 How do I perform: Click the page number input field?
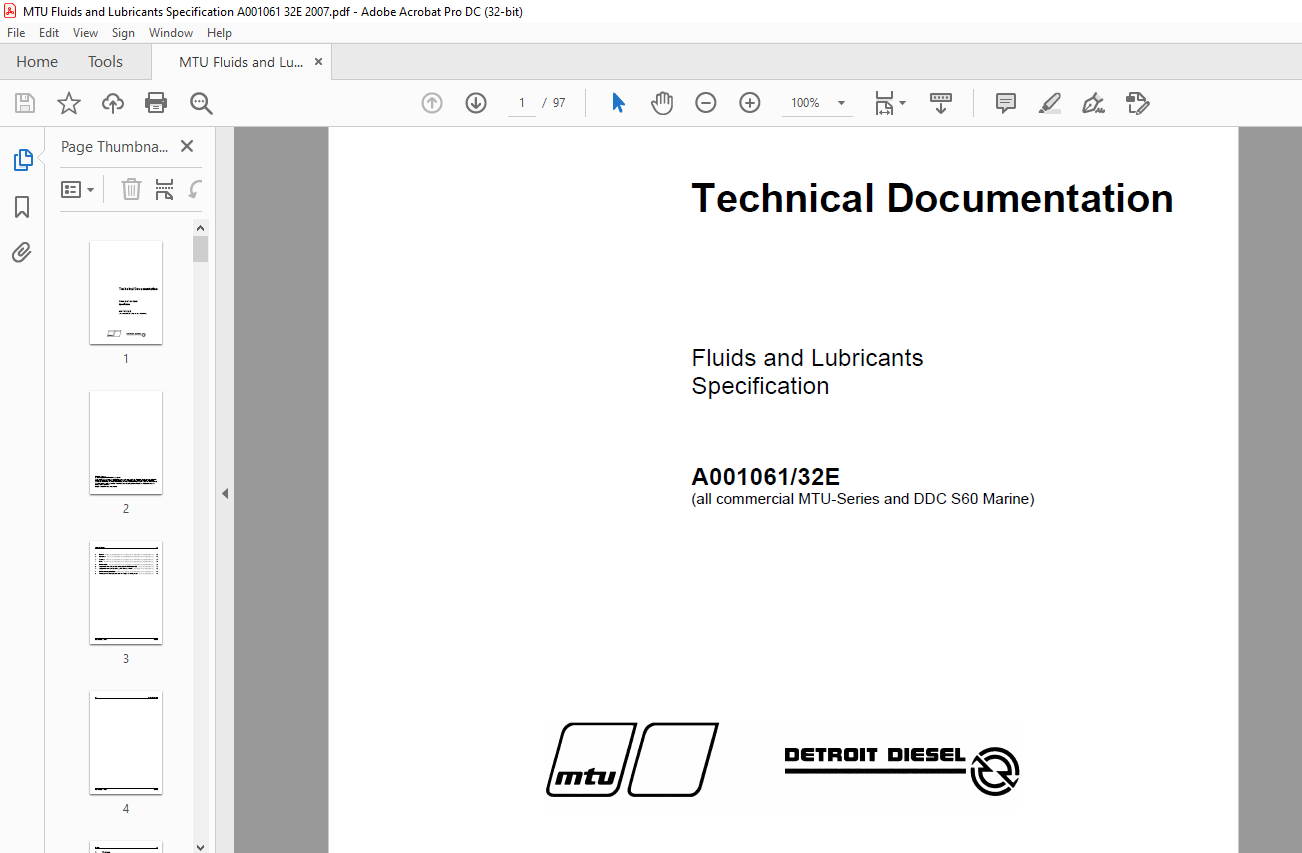coord(522,103)
